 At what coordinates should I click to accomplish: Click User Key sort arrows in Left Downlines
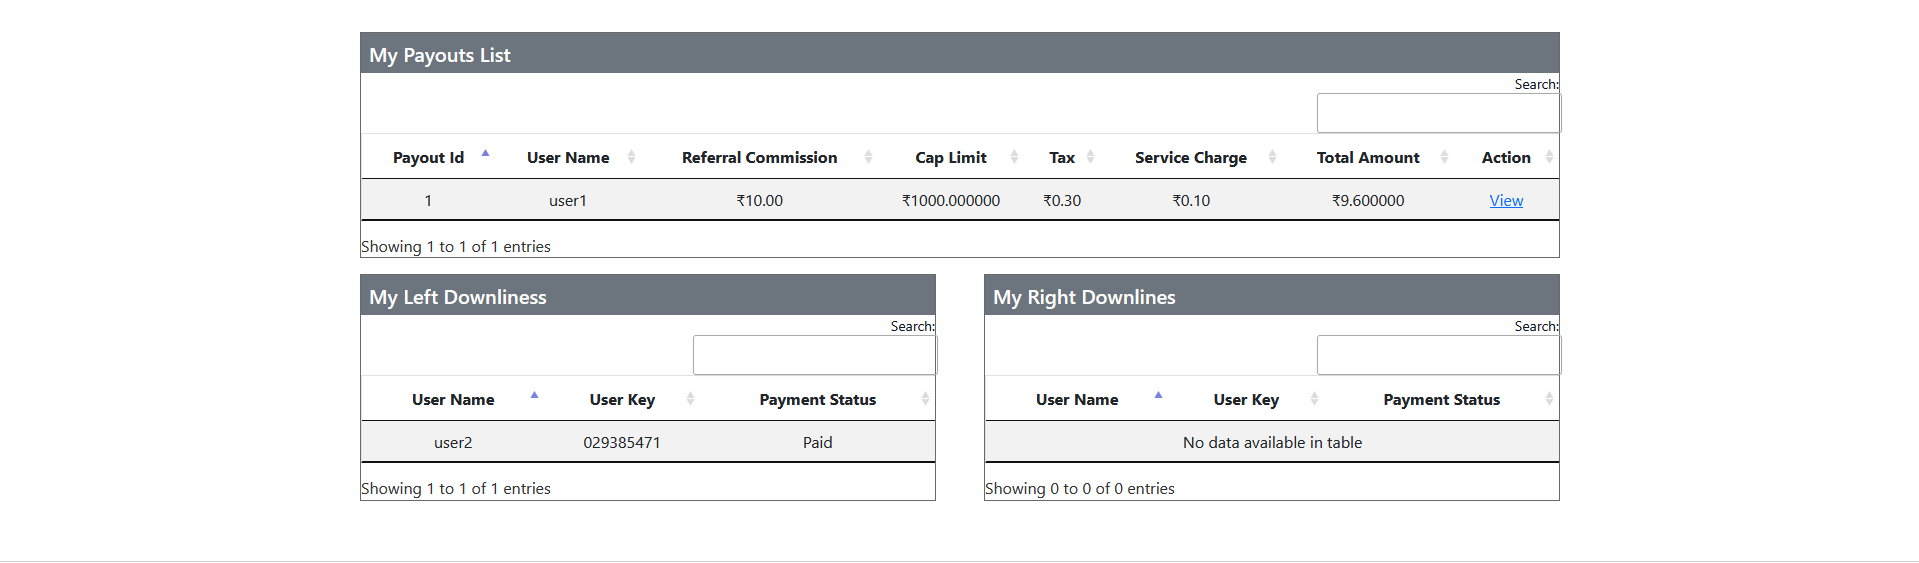pyautogui.click(x=690, y=399)
